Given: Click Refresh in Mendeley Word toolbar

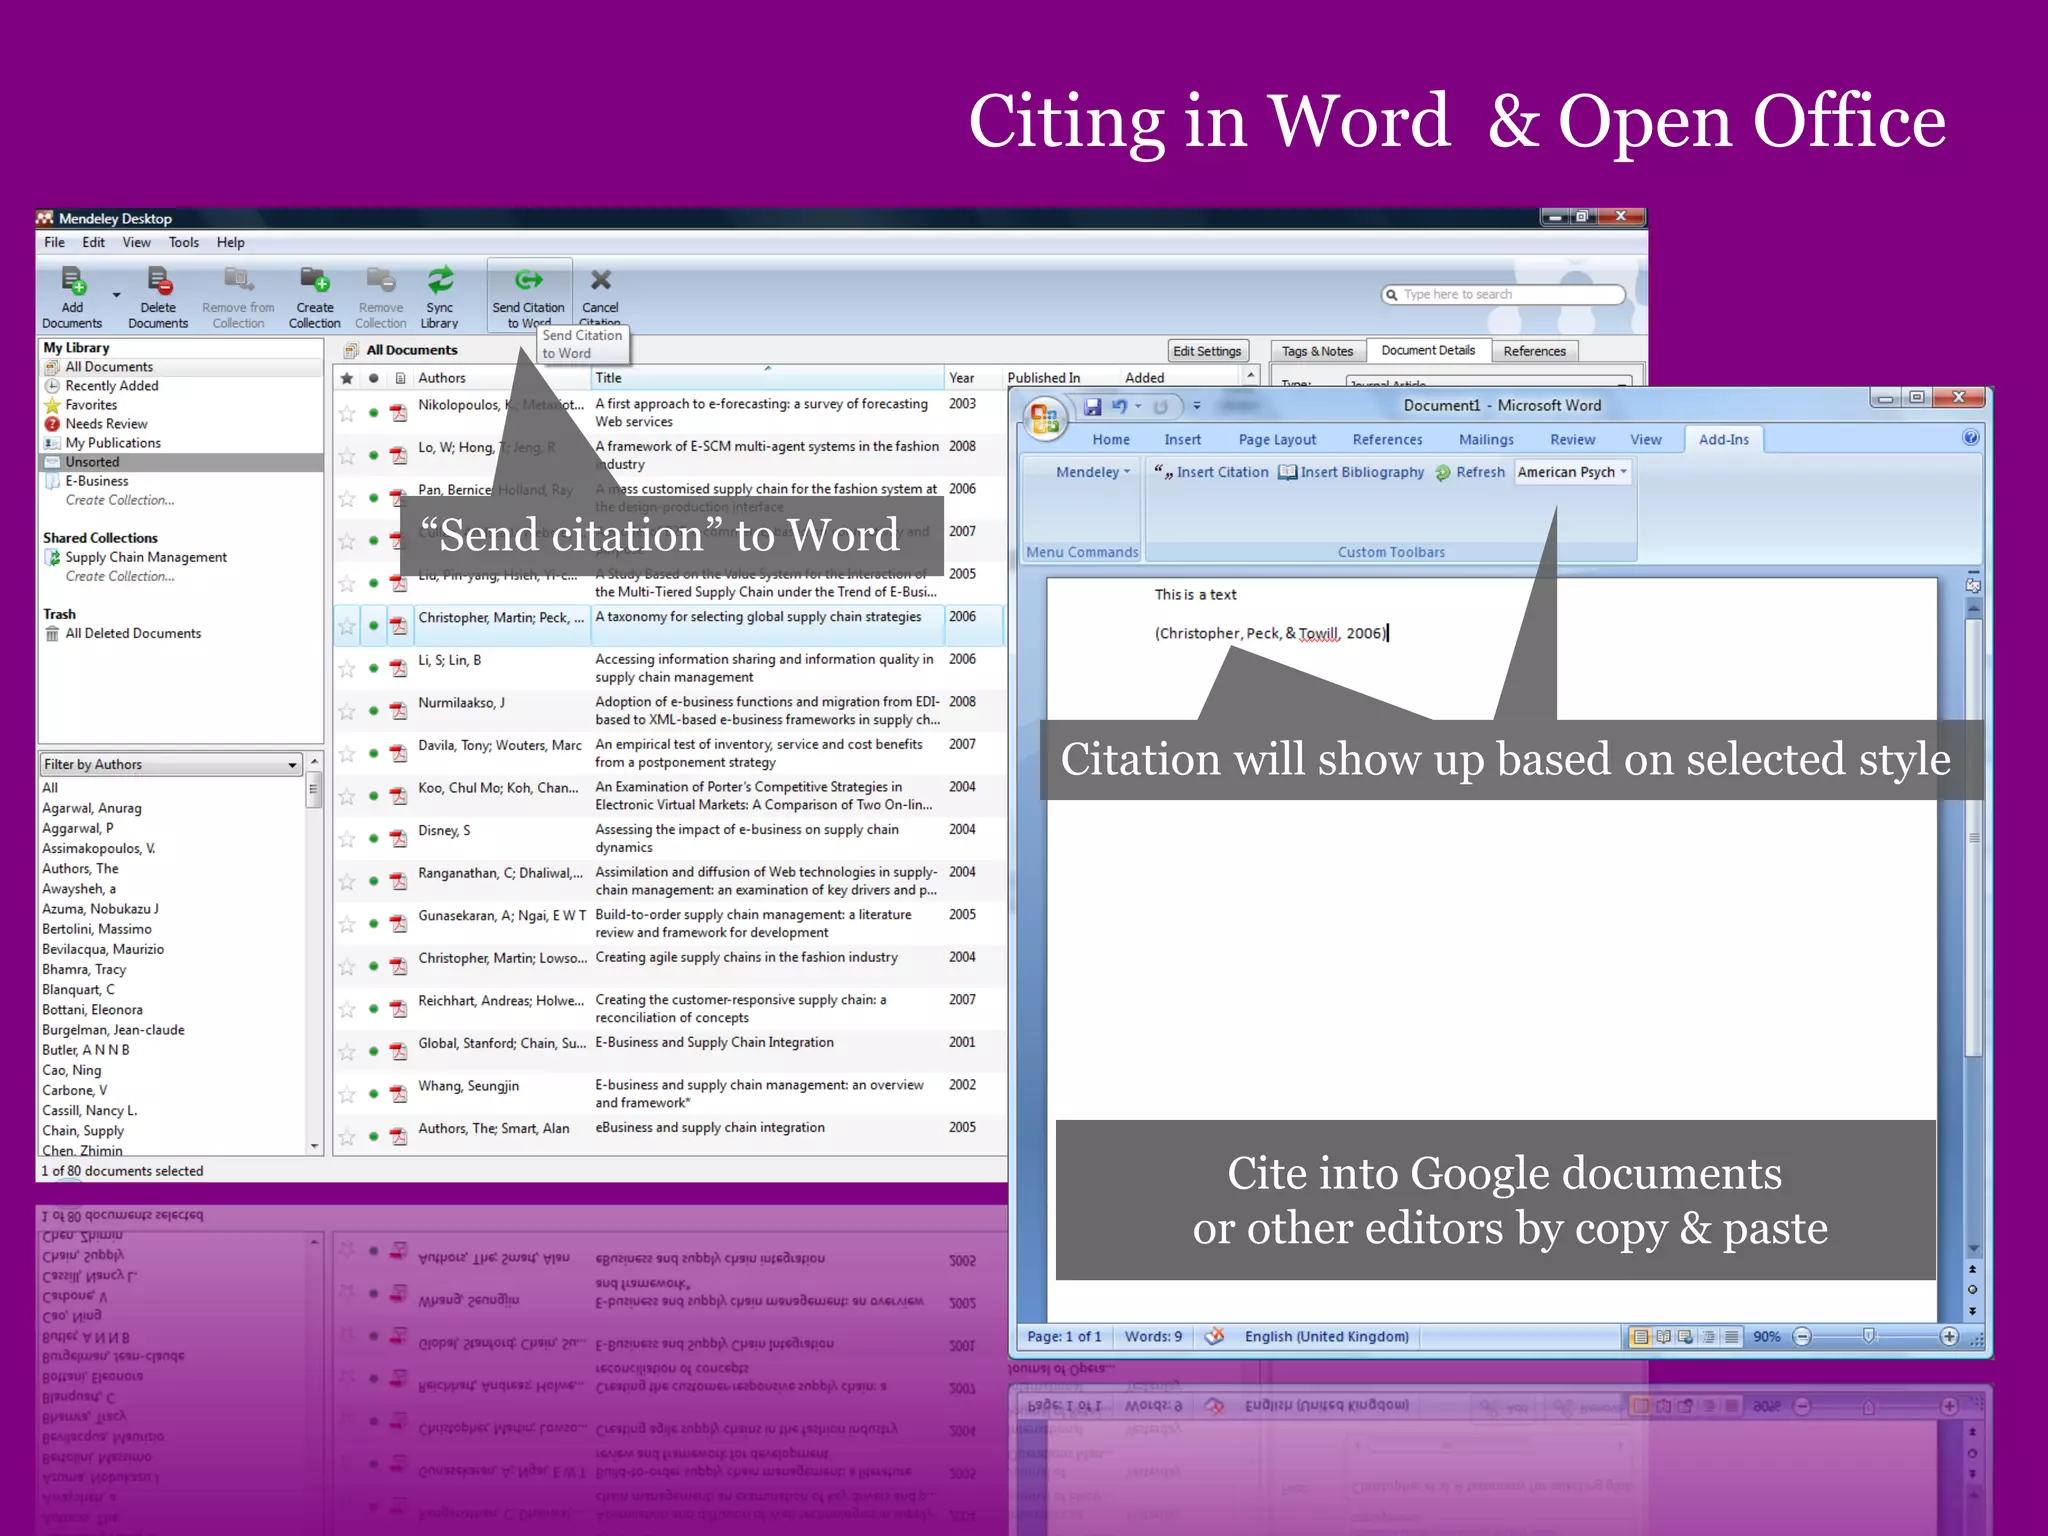Looking at the screenshot, I should point(1469,472).
